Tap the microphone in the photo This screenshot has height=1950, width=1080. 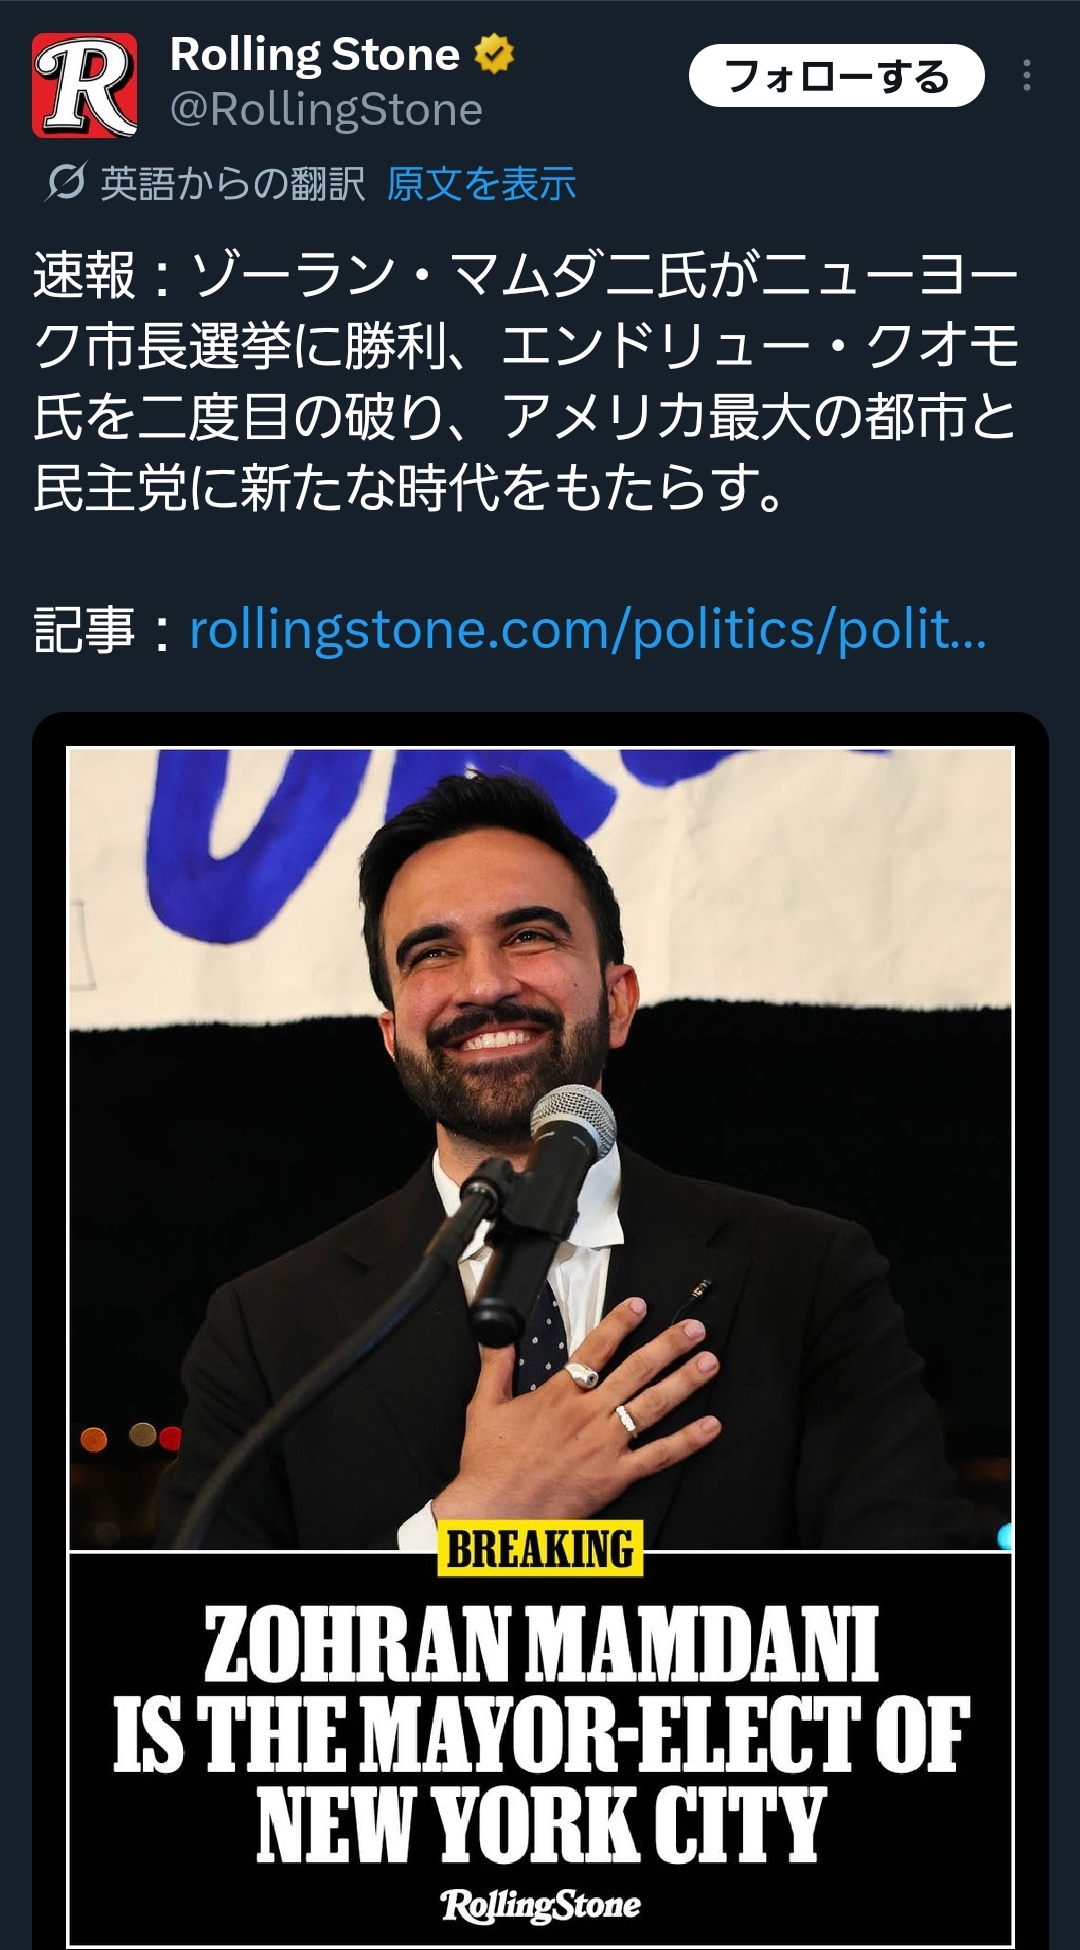(x=572, y=1128)
